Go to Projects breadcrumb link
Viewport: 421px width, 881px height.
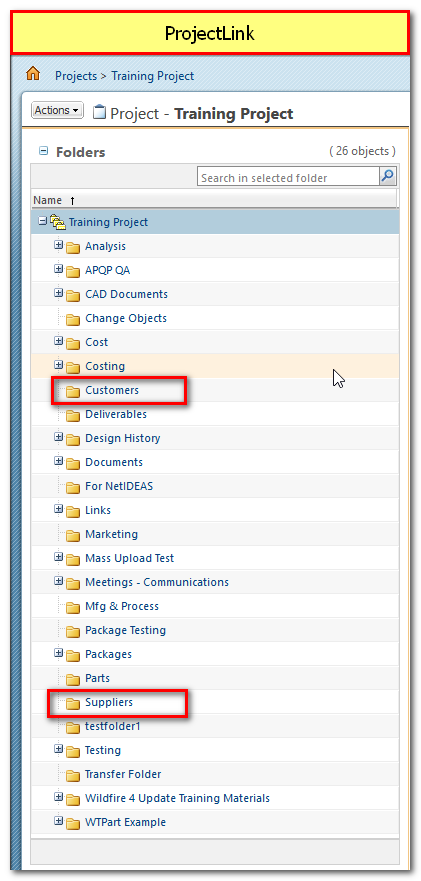click(76, 76)
